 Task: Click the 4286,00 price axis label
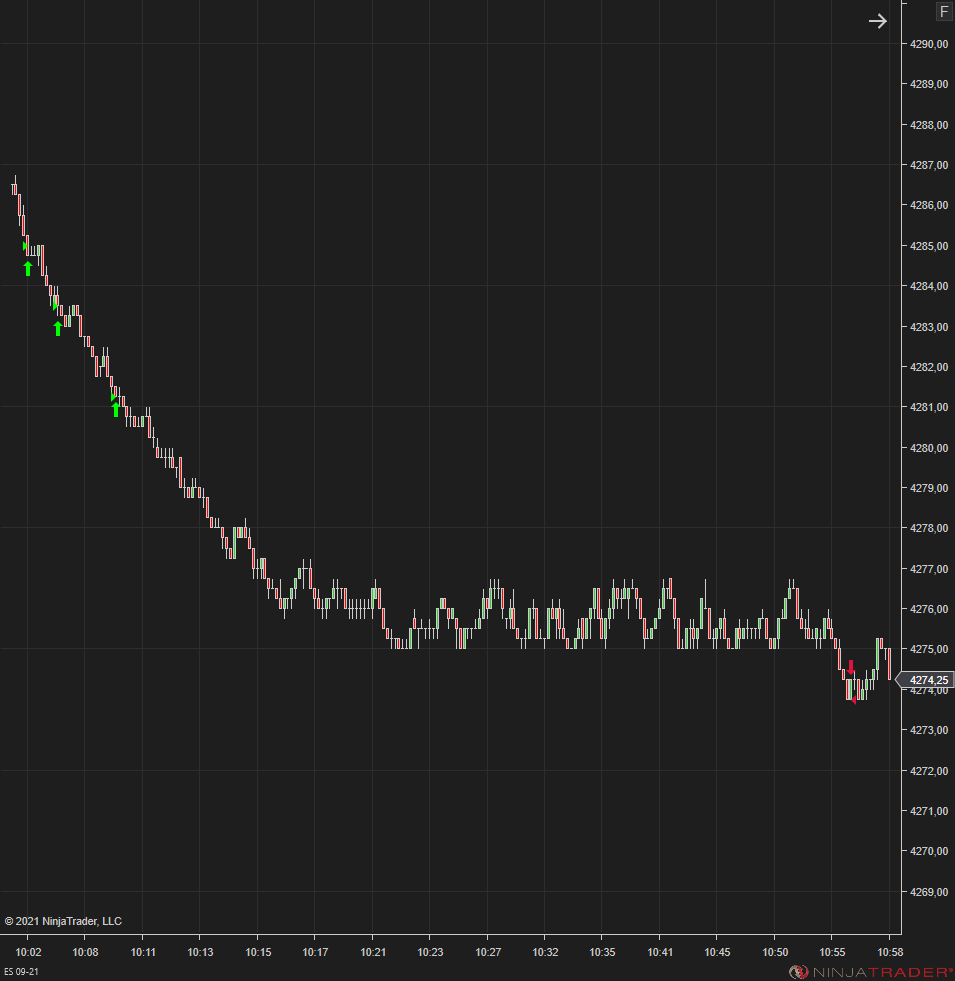929,205
